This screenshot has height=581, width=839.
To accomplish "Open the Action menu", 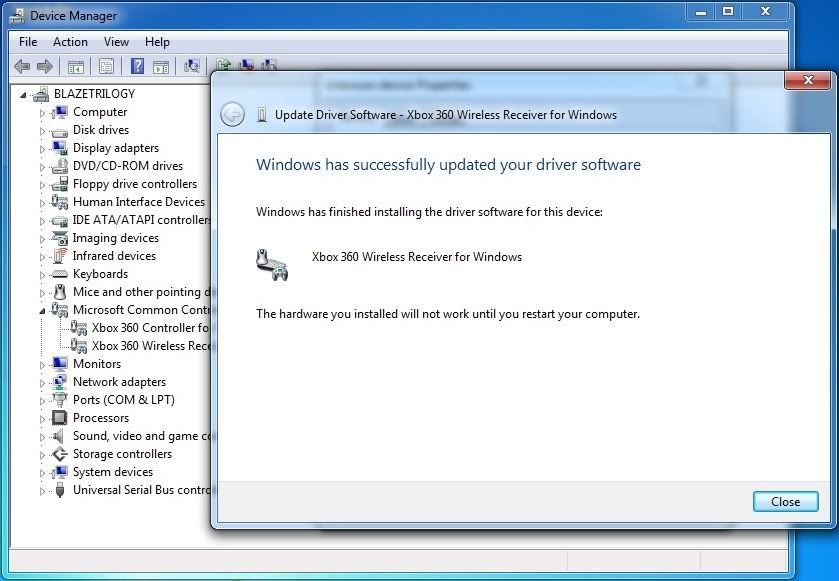I will 70,42.
